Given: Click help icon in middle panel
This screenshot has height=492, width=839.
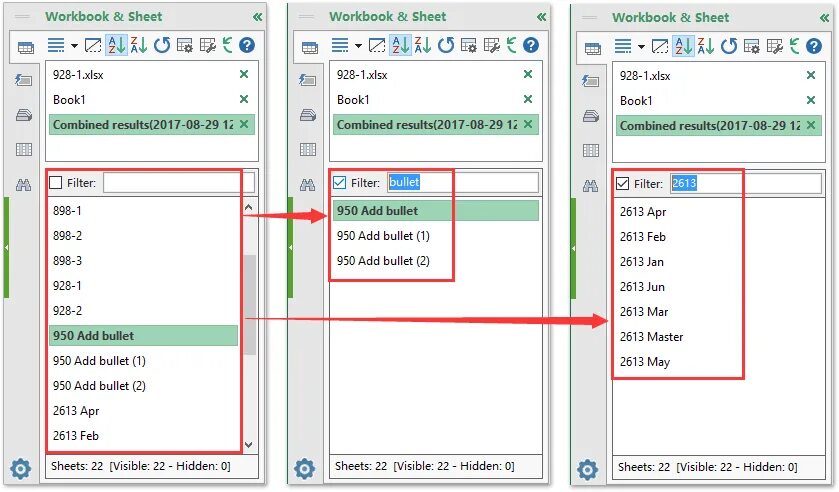Looking at the screenshot, I should click(x=531, y=45).
